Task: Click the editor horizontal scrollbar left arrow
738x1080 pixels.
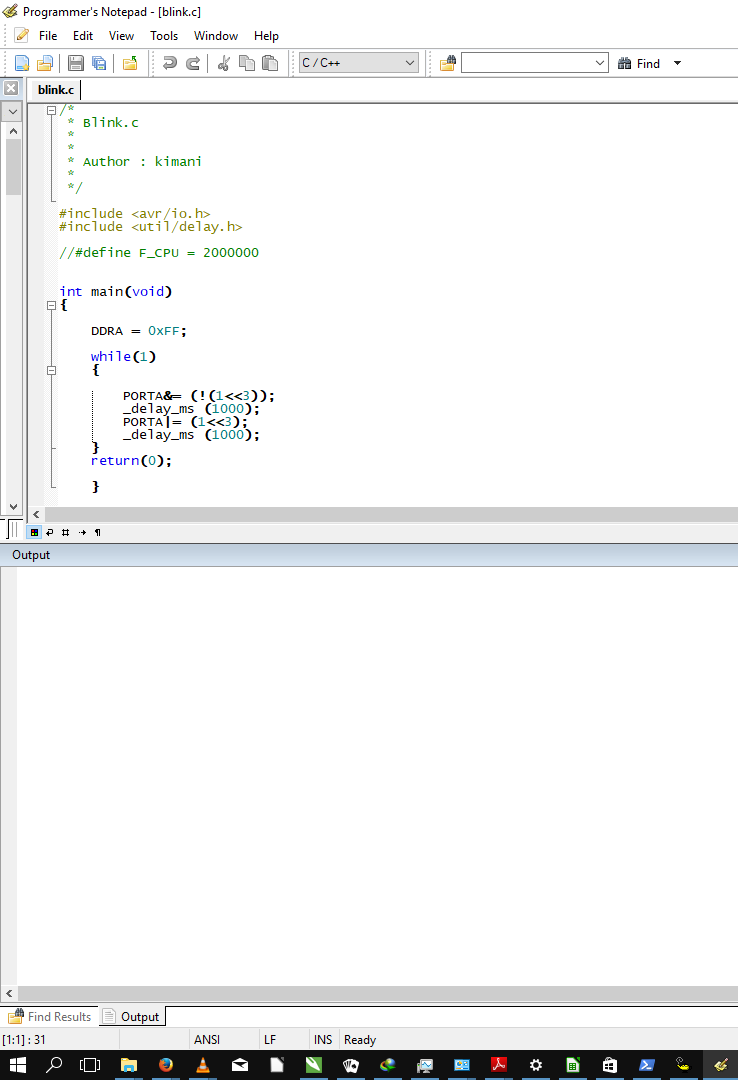Action: (x=36, y=515)
